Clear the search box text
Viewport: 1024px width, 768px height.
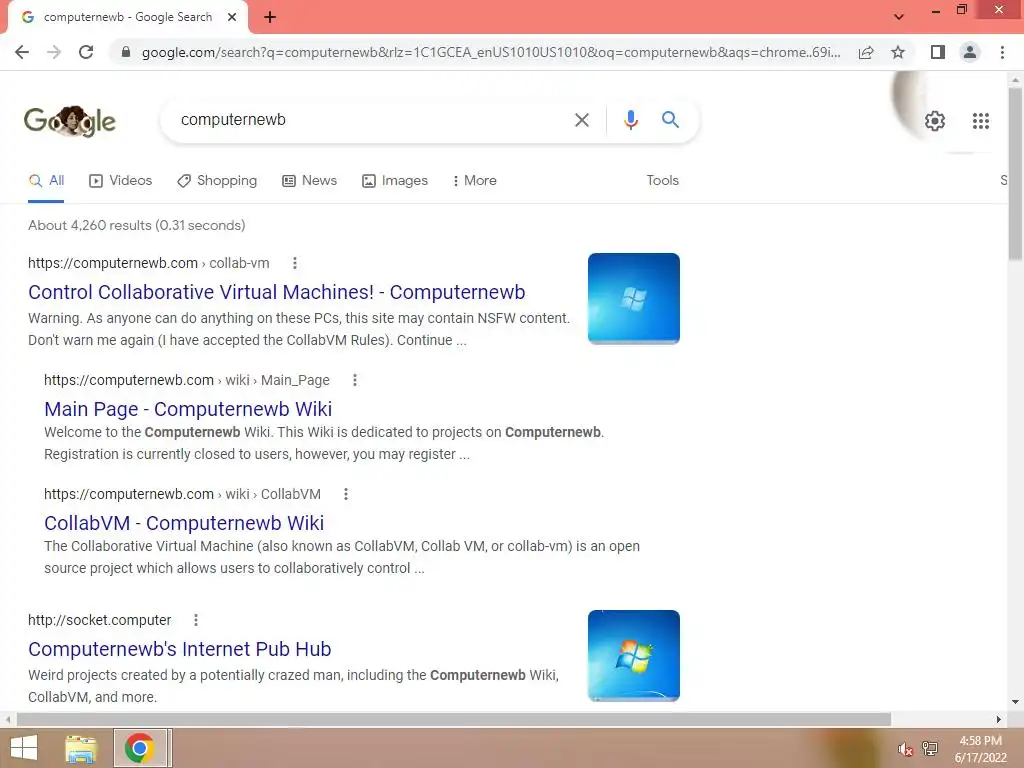tap(581, 120)
